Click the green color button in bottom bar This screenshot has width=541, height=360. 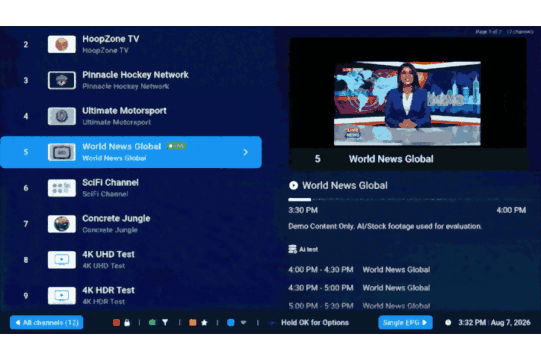coord(152,322)
